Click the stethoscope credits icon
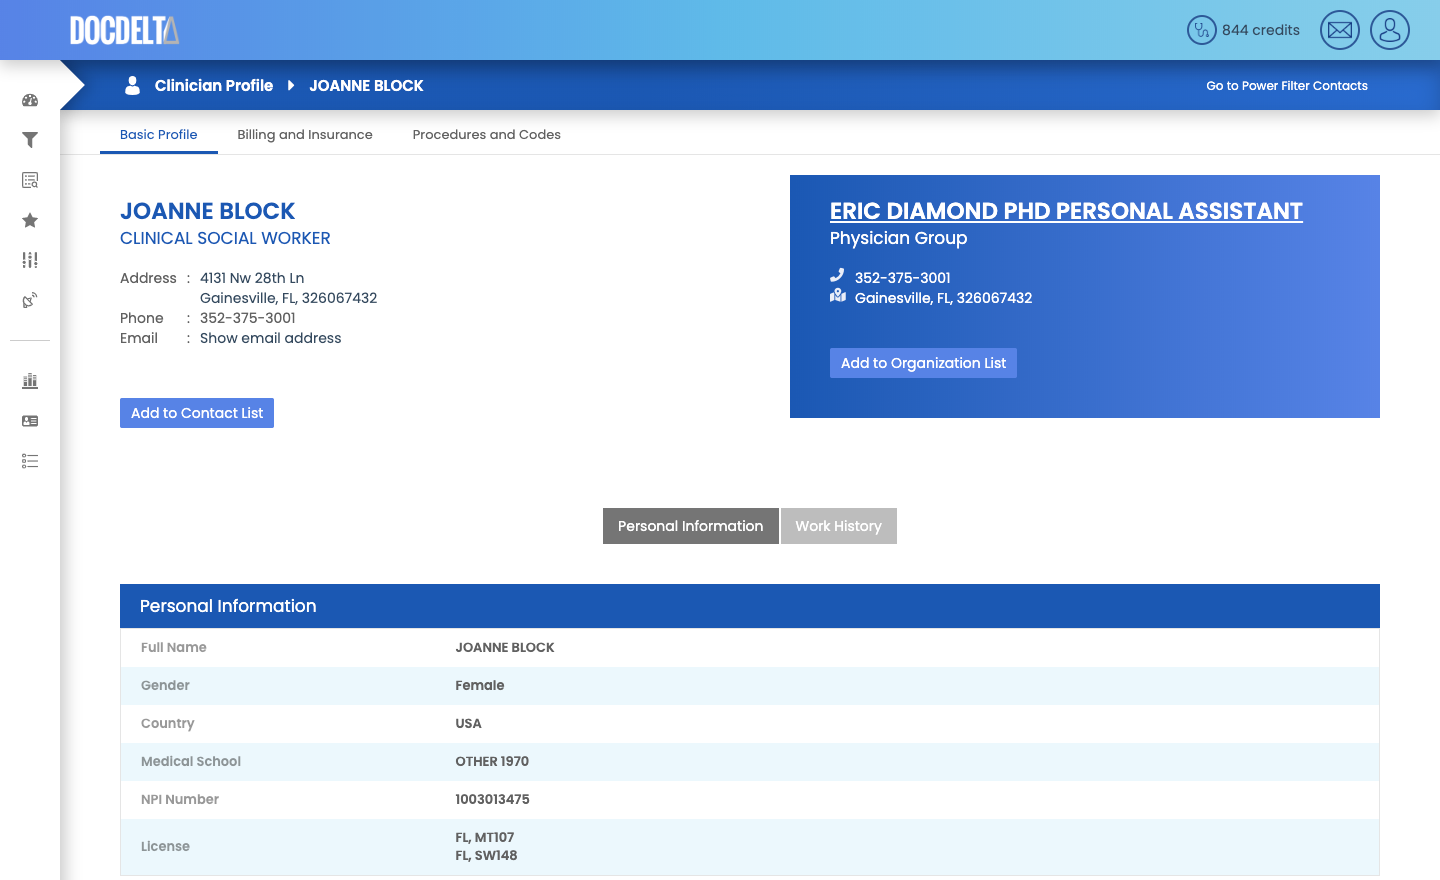 click(x=1201, y=30)
